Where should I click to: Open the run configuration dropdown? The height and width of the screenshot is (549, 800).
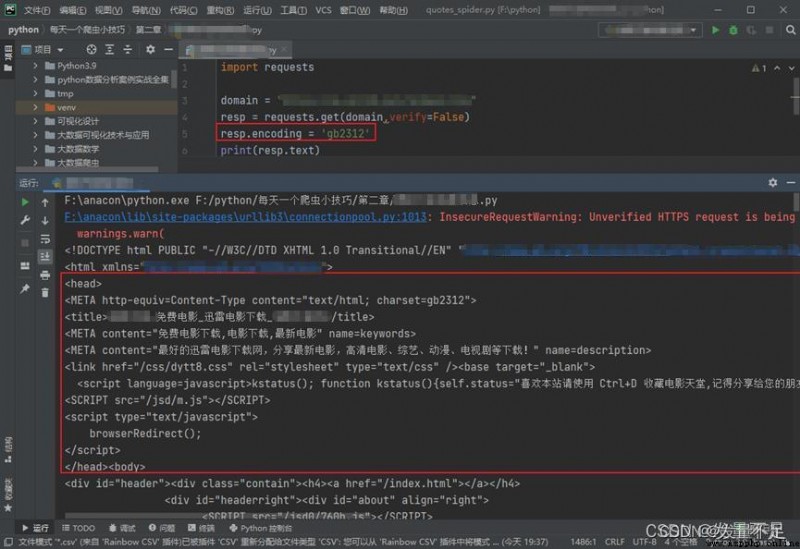click(x=649, y=31)
